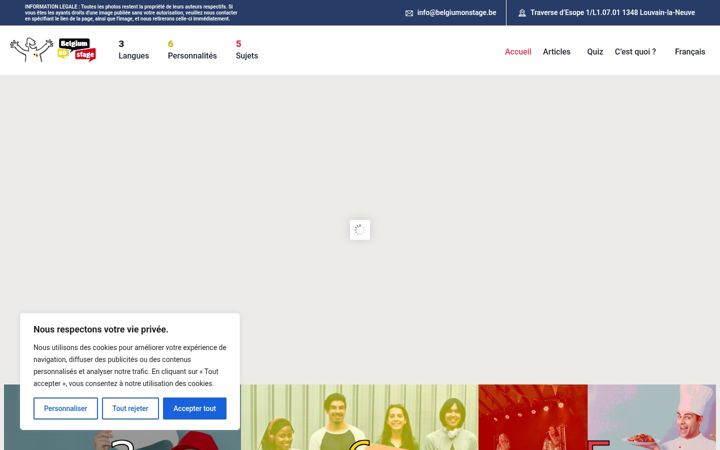Click the 6 Personnalités counter
This screenshot has width=720, height=450.
[x=192, y=50]
